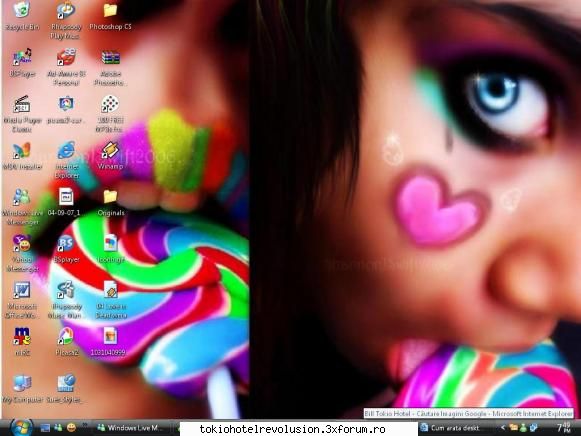The height and width of the screenshot is (436, 581).
Task: Launch the Rhapsody Play Music shortcut
Action: [x=66, y=20]
